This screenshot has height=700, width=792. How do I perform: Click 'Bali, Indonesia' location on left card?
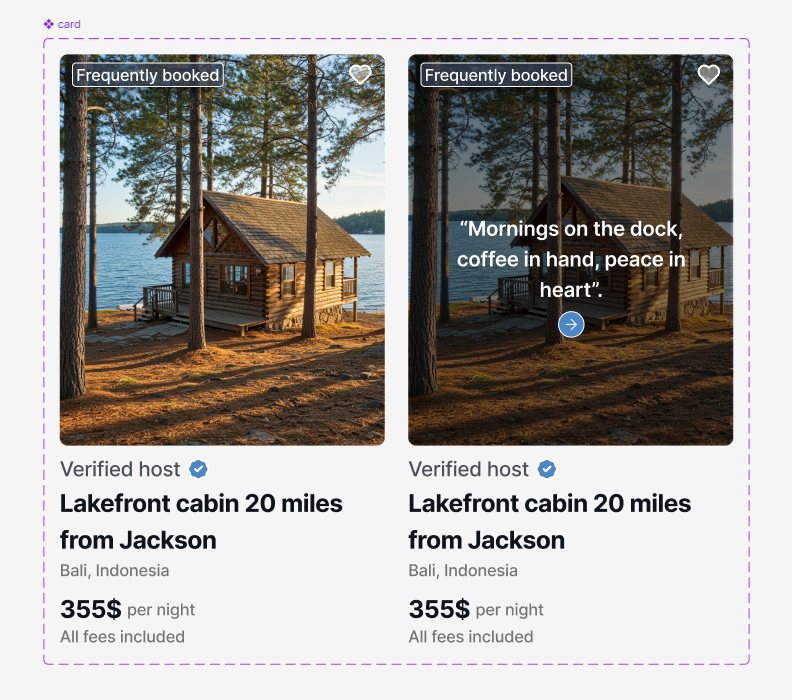114,571
